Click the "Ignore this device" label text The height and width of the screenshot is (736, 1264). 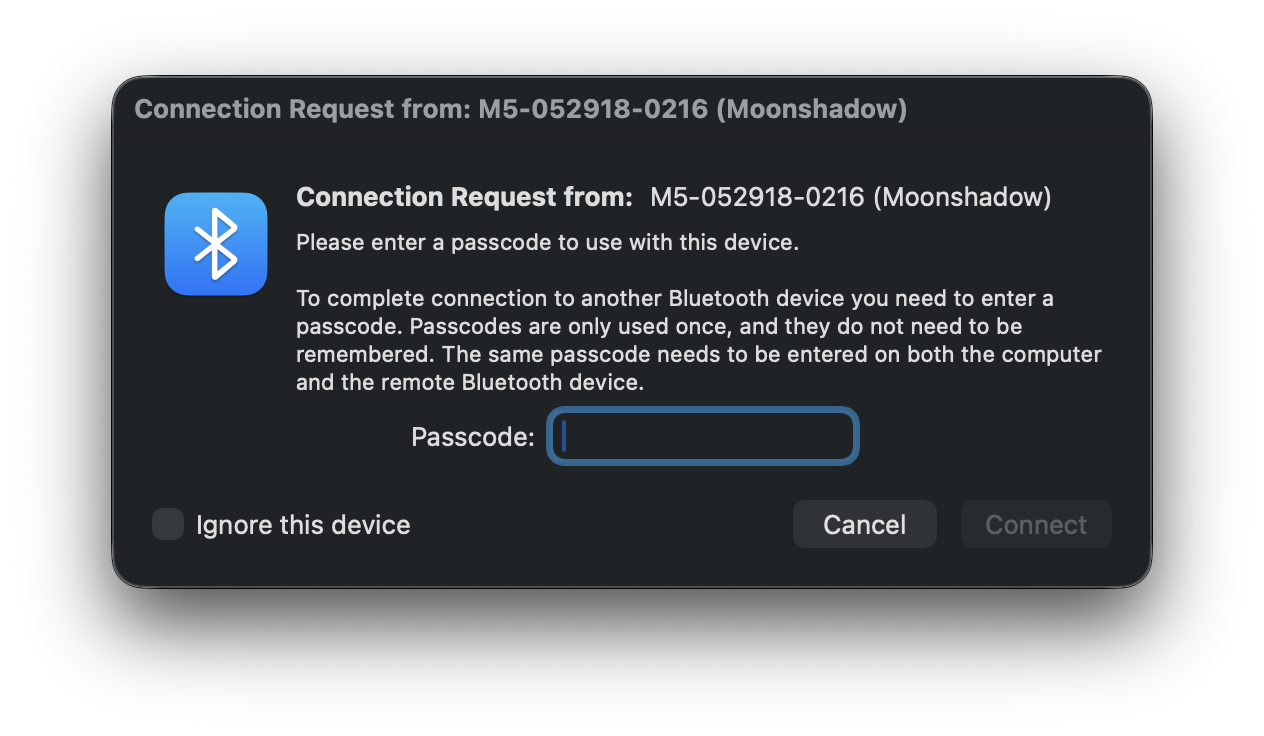303,525
